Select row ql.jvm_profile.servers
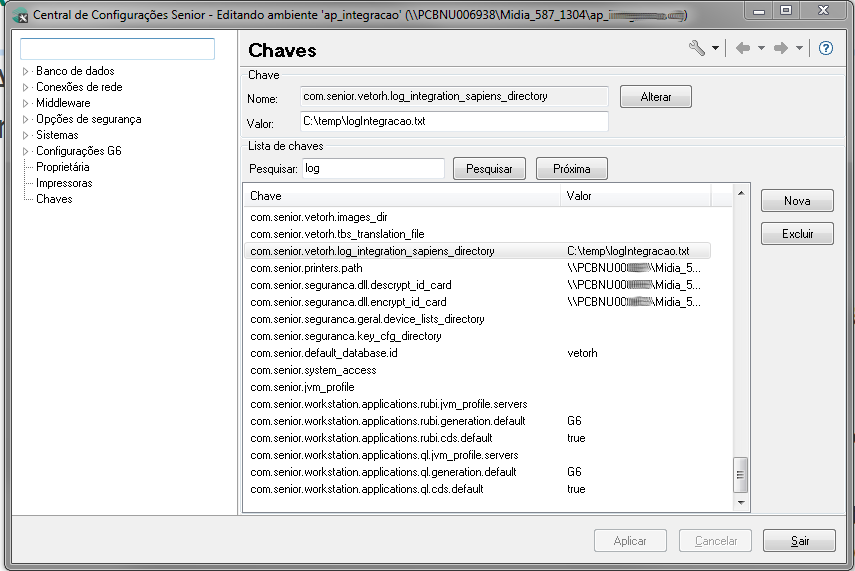Screen dimensions: 855x571 pyautogui.click(x=477, y=455)
